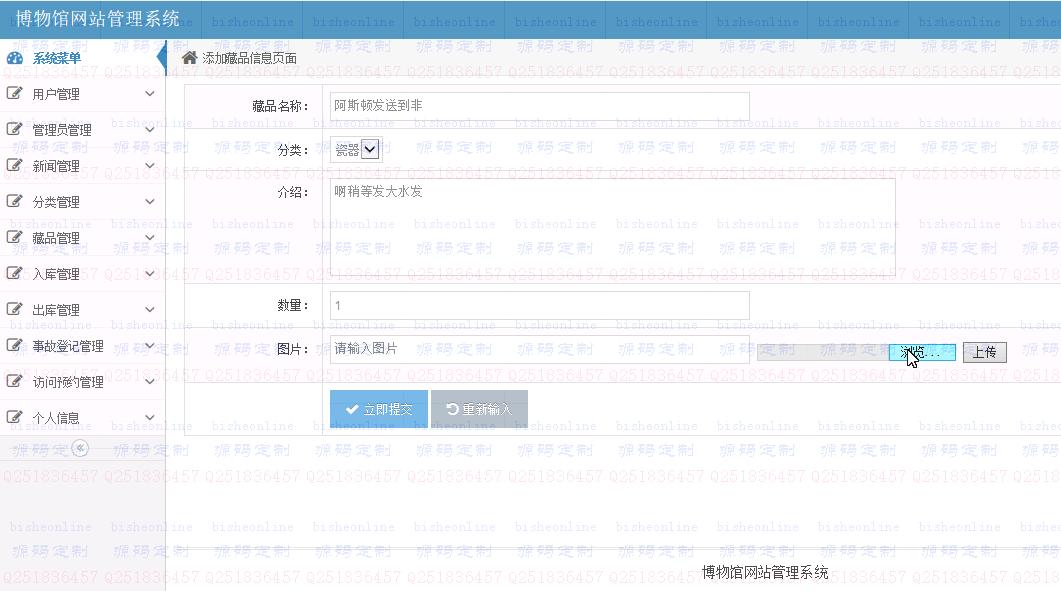Click the edit icon next to 用户管理
Viewport: 1061px width, 591px height.
pos(14,93)
